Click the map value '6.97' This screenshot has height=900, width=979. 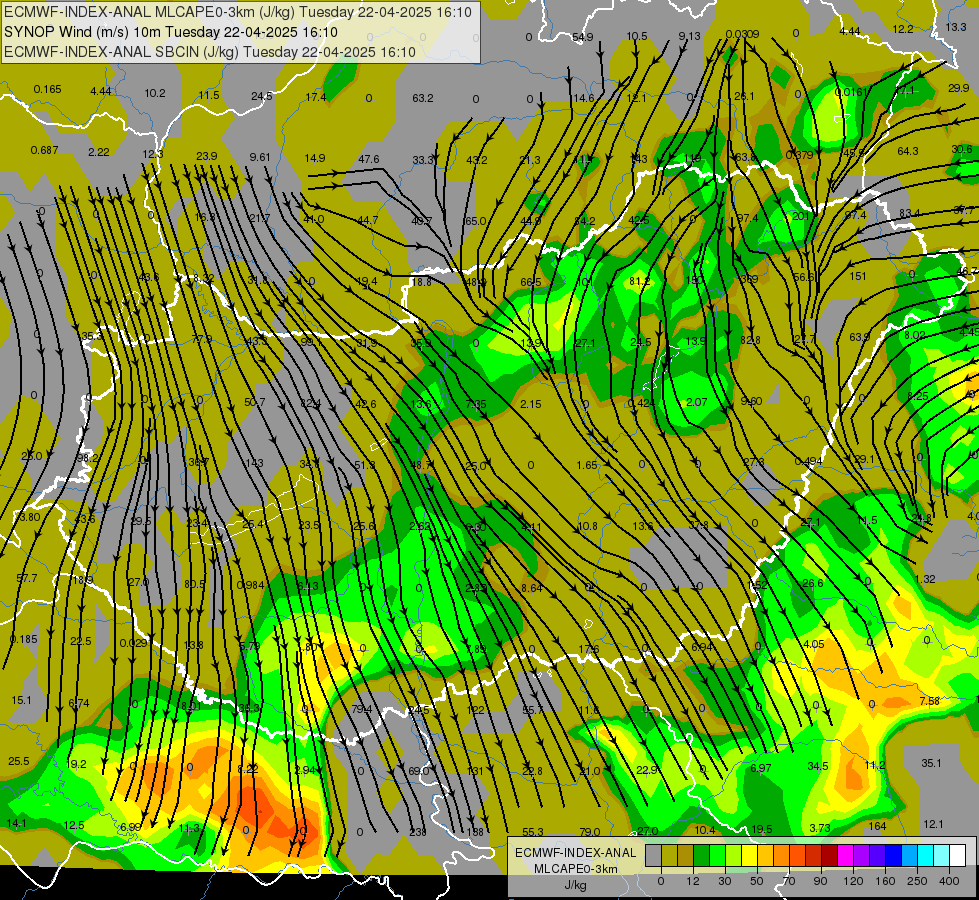(760, 768)
